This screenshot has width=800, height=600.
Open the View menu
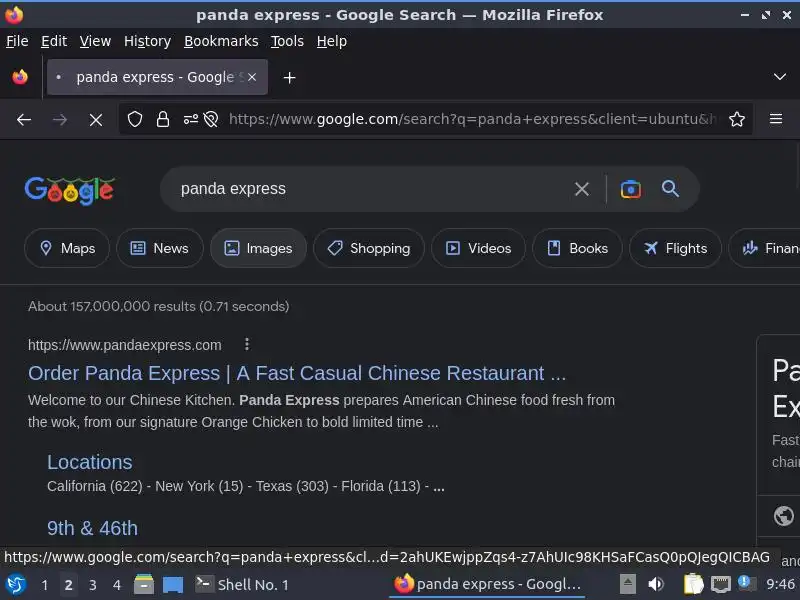[95, 41]
